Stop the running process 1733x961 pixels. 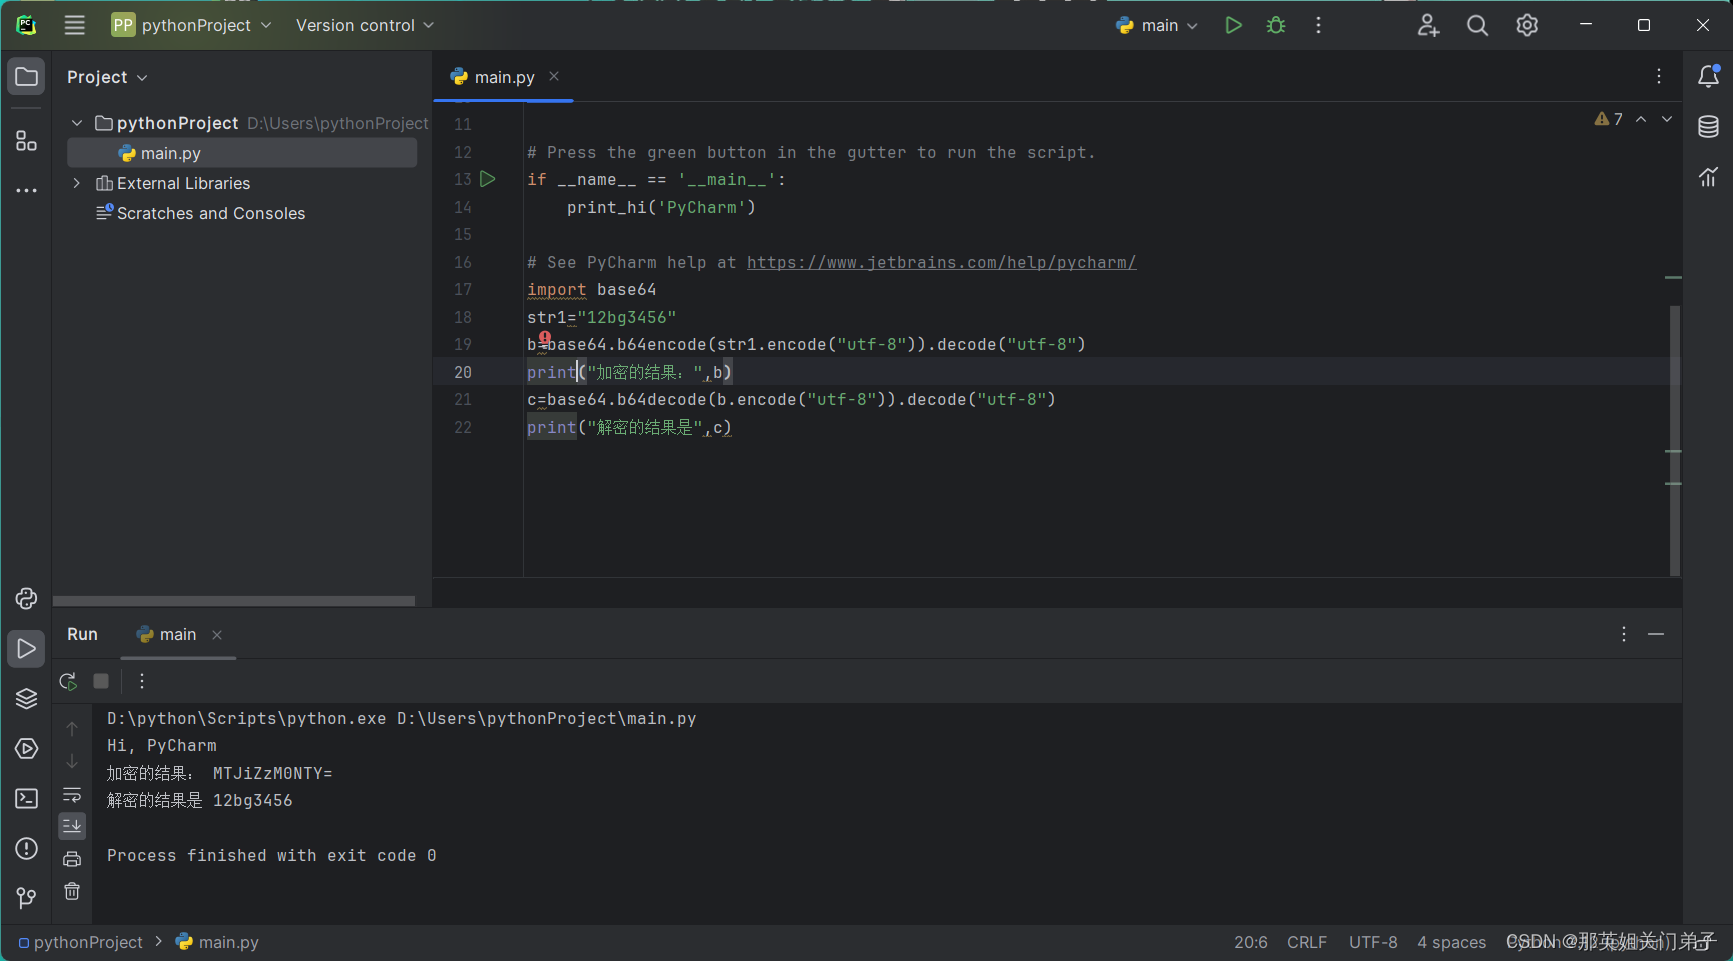[x=101, y=681]
